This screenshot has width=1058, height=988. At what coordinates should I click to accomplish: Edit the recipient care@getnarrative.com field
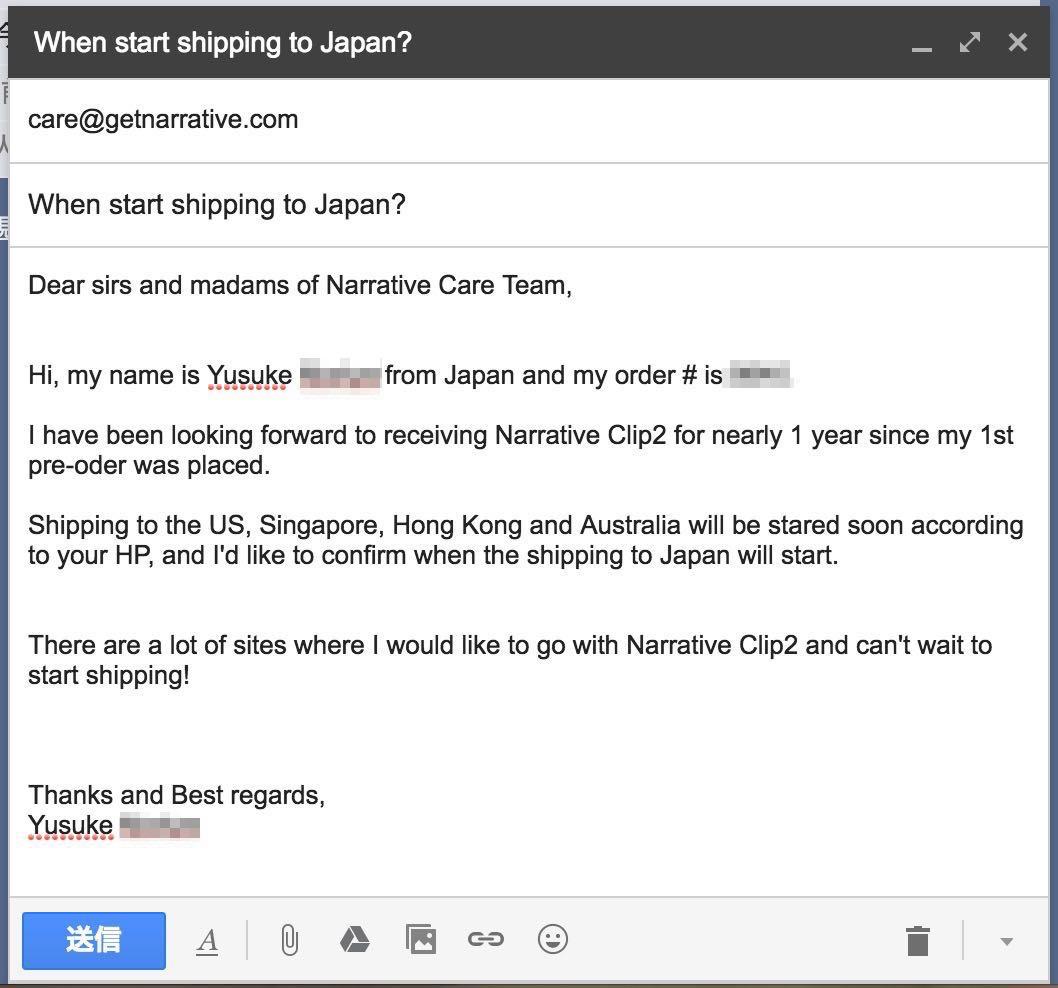coord(529,120)
